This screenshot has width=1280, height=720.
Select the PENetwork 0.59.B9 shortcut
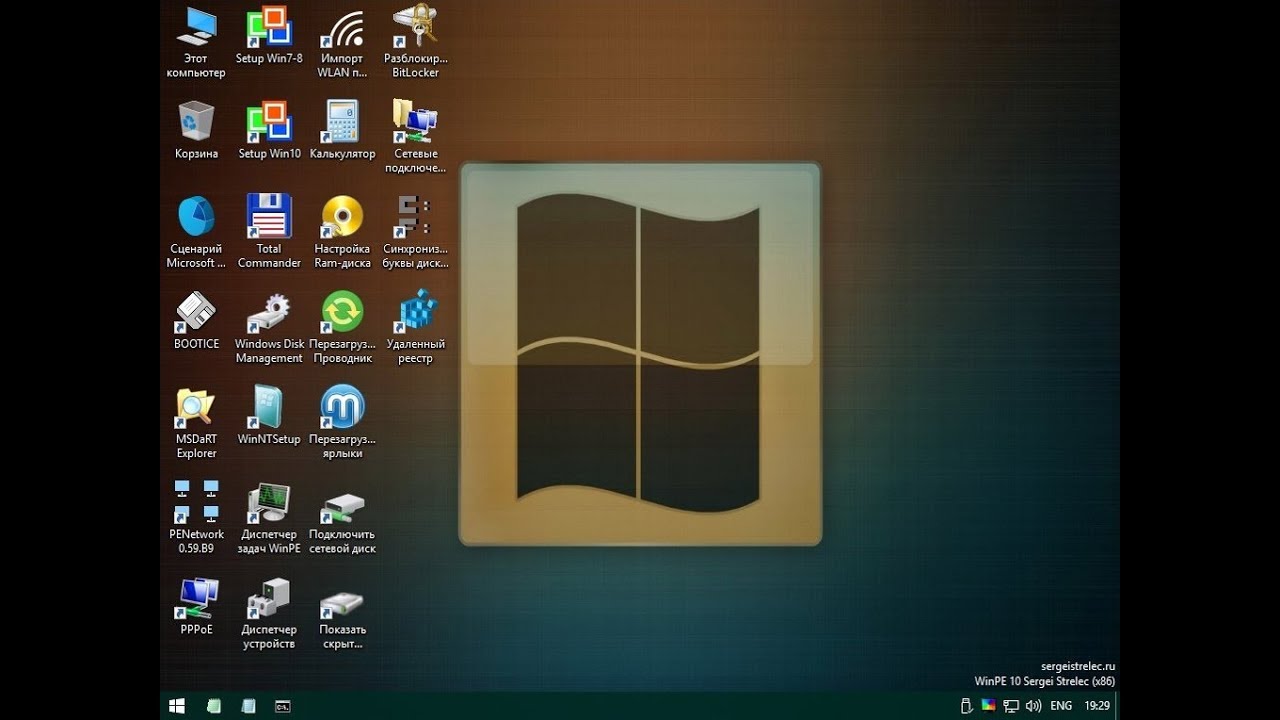[x=196, y=517]
